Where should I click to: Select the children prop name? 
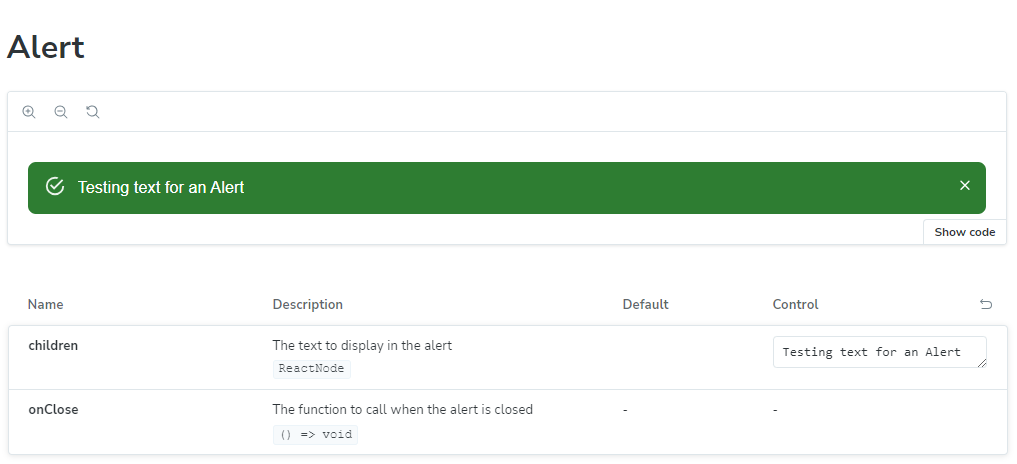point(53,346)
